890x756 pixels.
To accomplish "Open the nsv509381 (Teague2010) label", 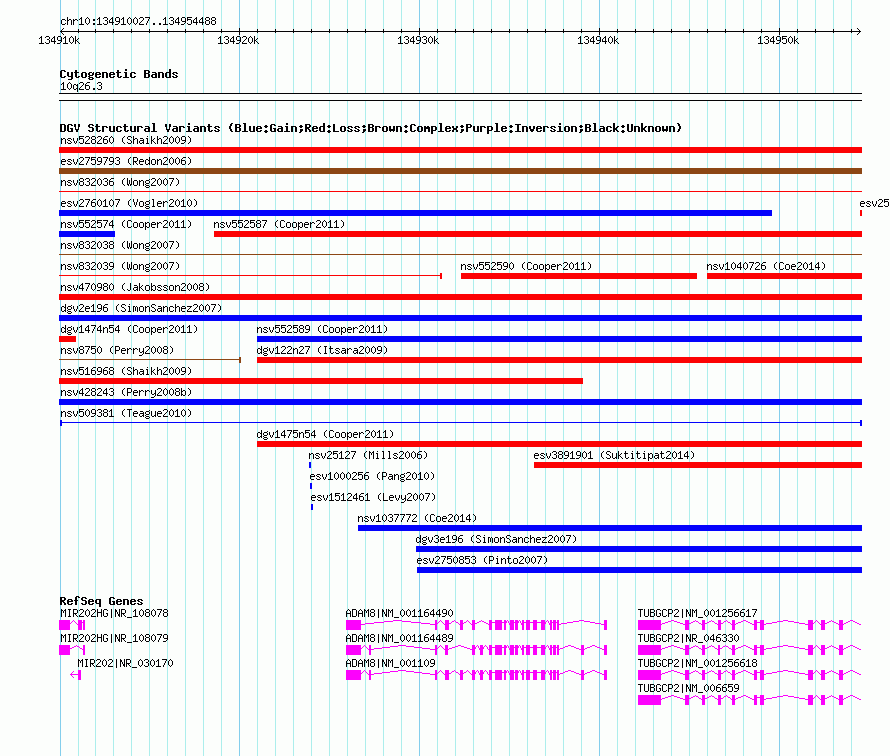I will tap(126, 413).
